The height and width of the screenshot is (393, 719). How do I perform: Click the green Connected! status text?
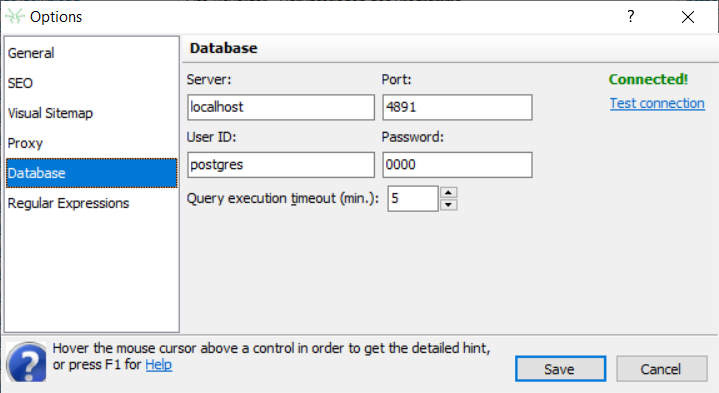pos(648,79)
